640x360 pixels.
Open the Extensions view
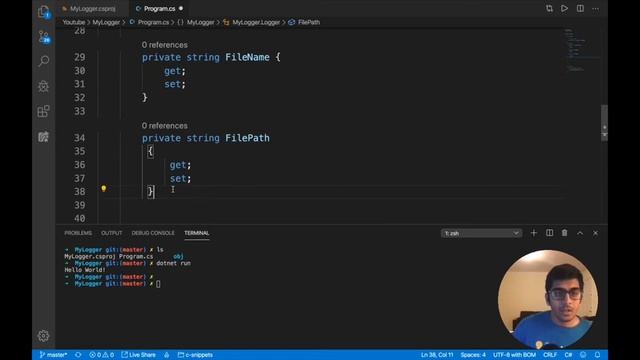[x=43, y=111]
